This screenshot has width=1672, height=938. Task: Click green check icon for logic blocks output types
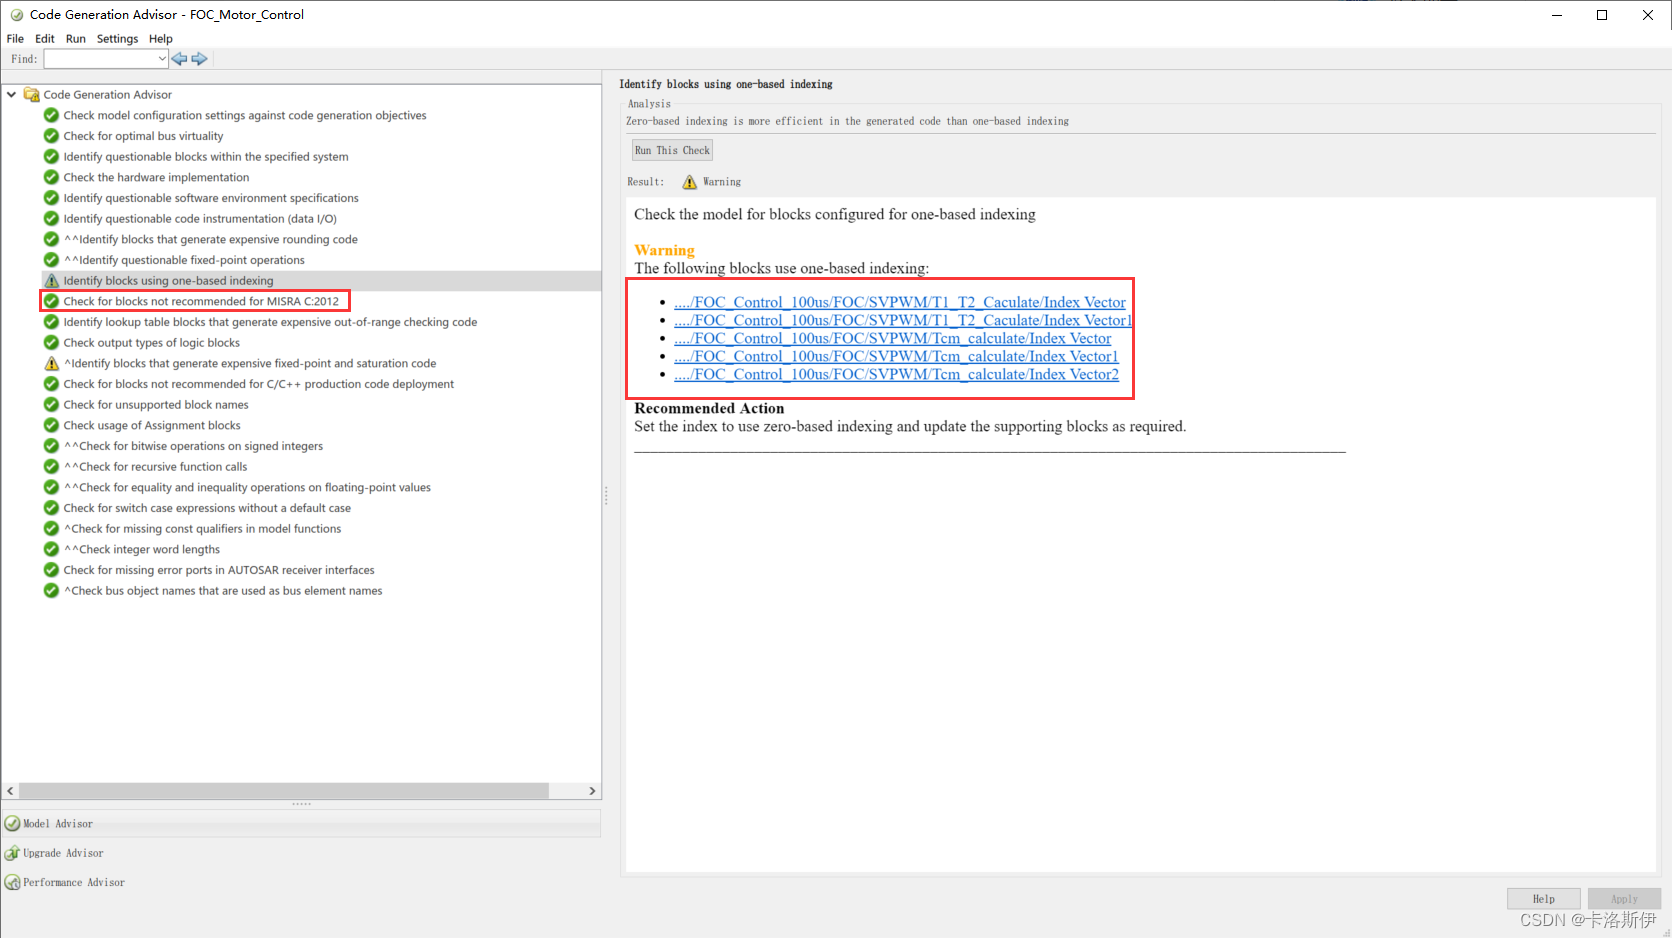point(52,343)
